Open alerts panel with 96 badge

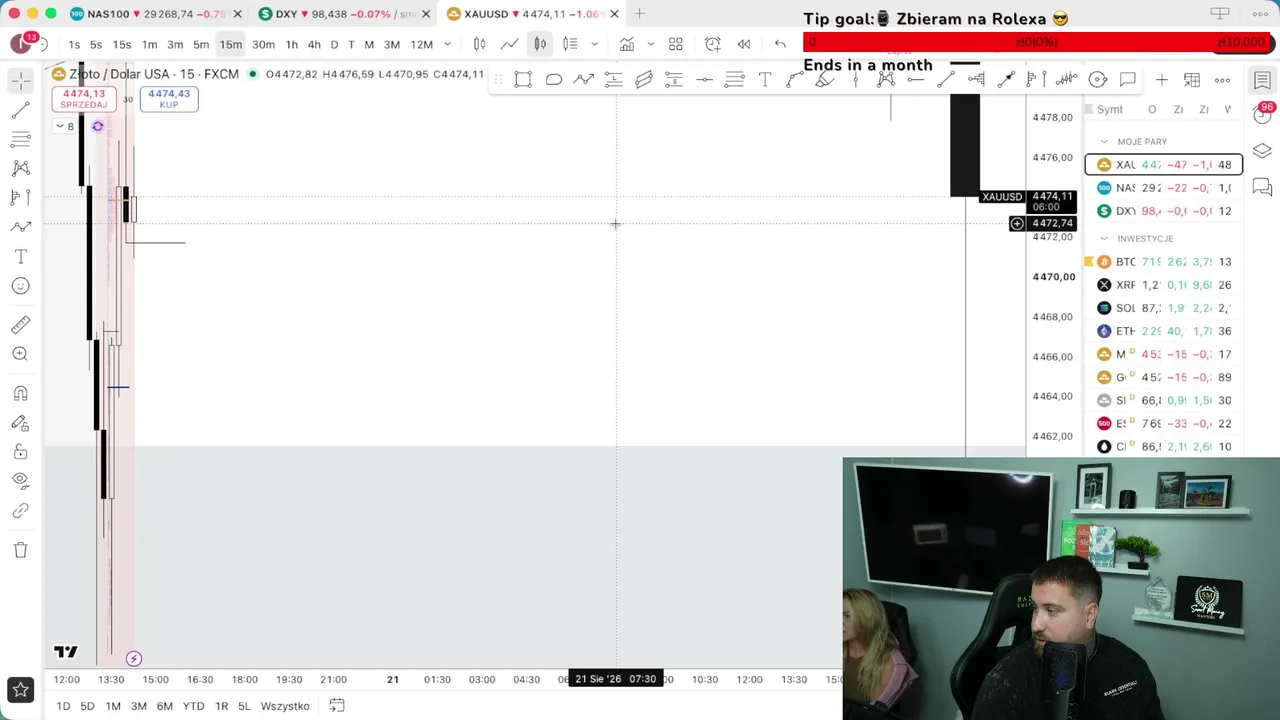(1262, 114)
